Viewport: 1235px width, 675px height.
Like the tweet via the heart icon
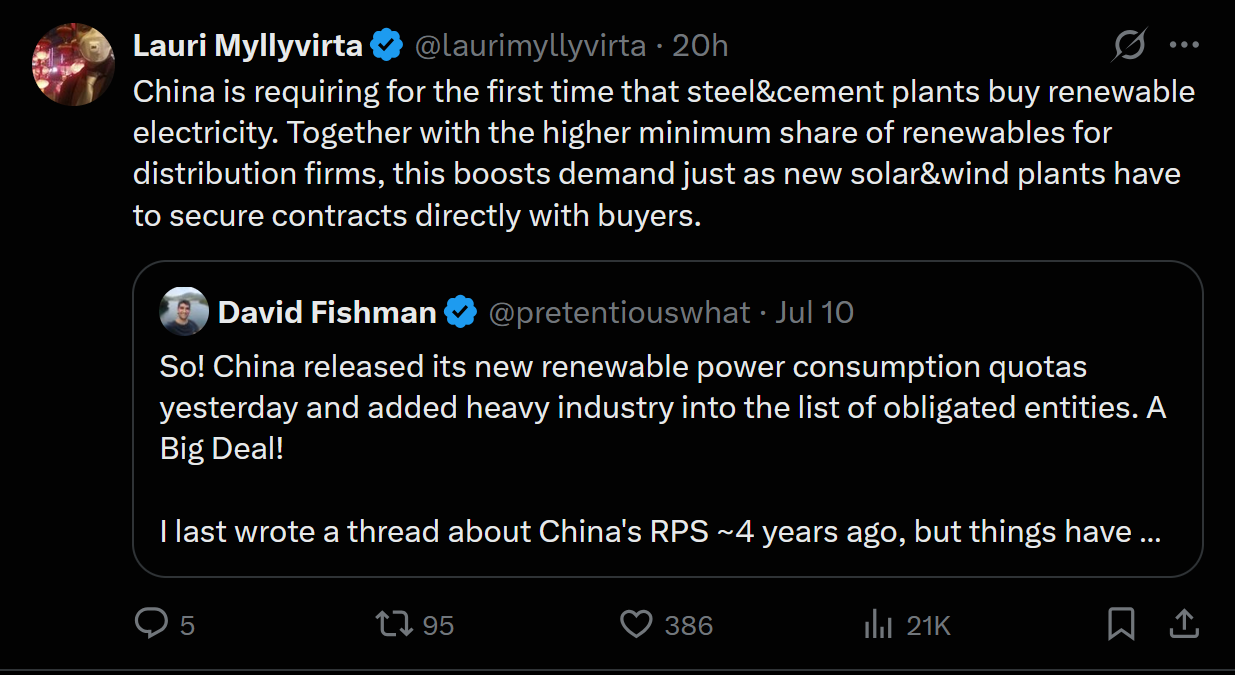pos(636,625)
